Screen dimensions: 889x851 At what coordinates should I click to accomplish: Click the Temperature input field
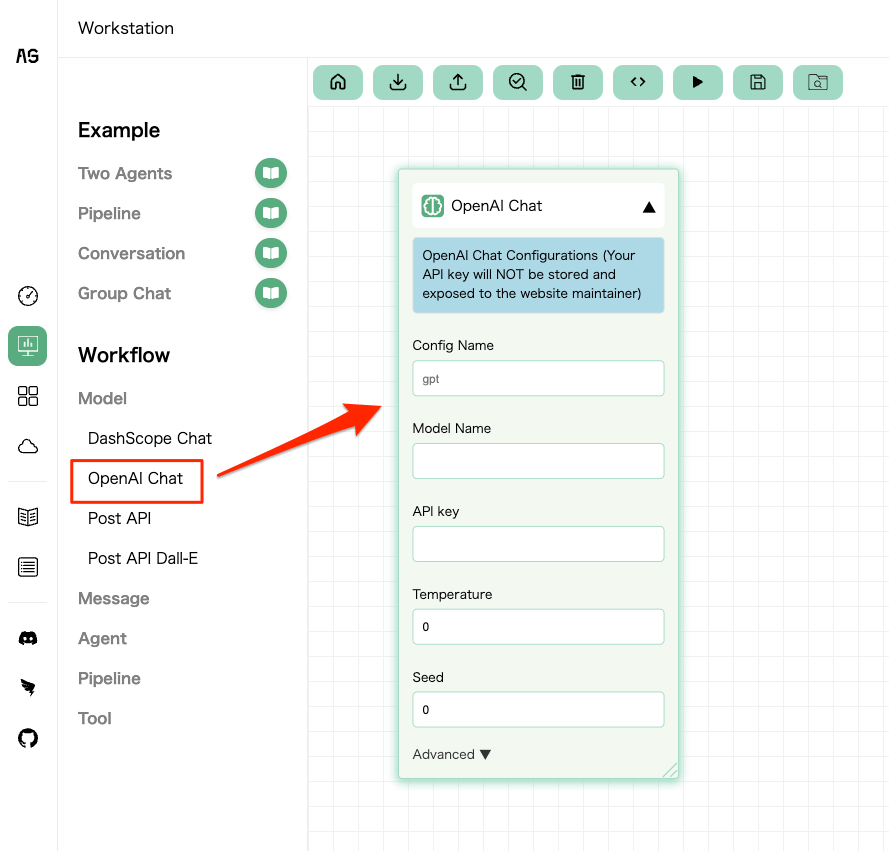[x=538, y=626]
